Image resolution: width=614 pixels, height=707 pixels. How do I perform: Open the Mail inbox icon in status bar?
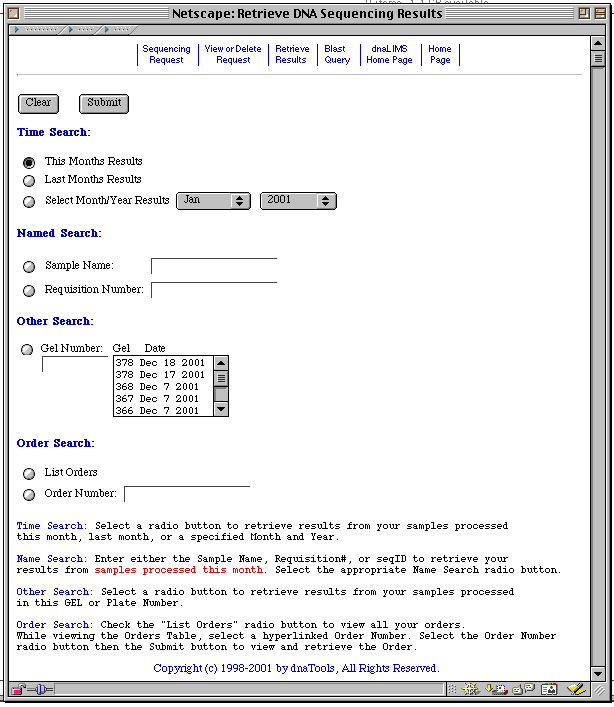pyautogui.click(x=496, y=690)
